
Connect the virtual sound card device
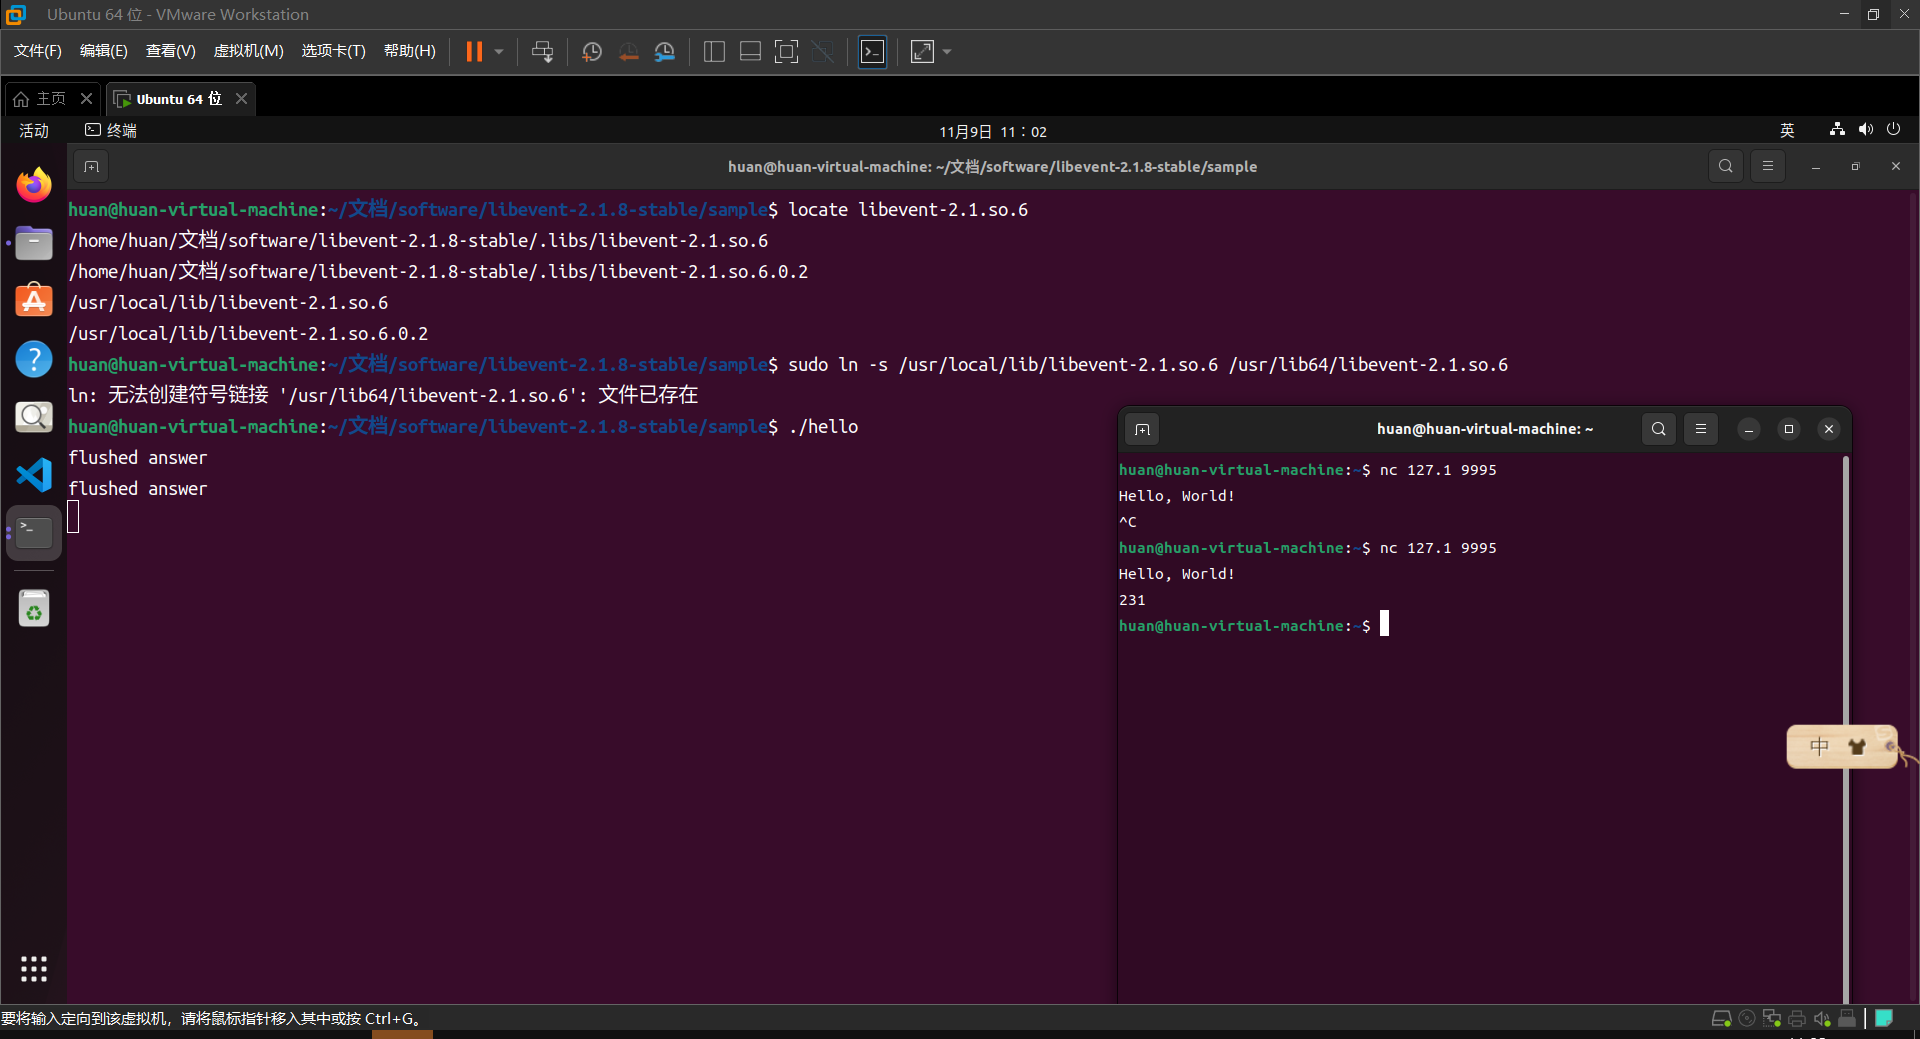pyautogui.click(x=1821, y=1019)
